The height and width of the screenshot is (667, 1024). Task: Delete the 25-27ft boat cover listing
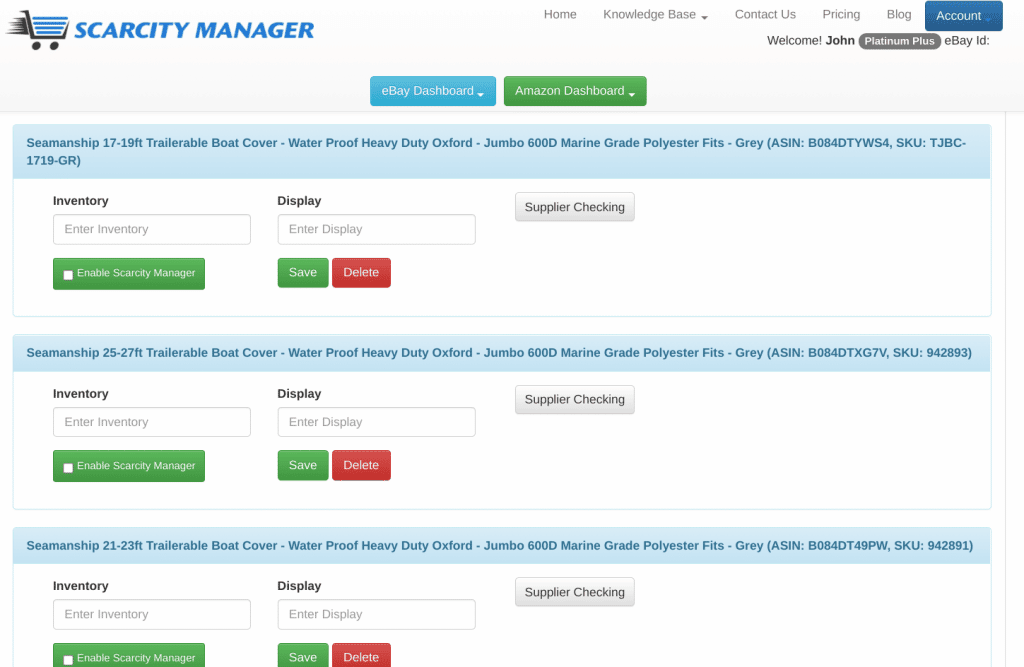pos(361,465)
